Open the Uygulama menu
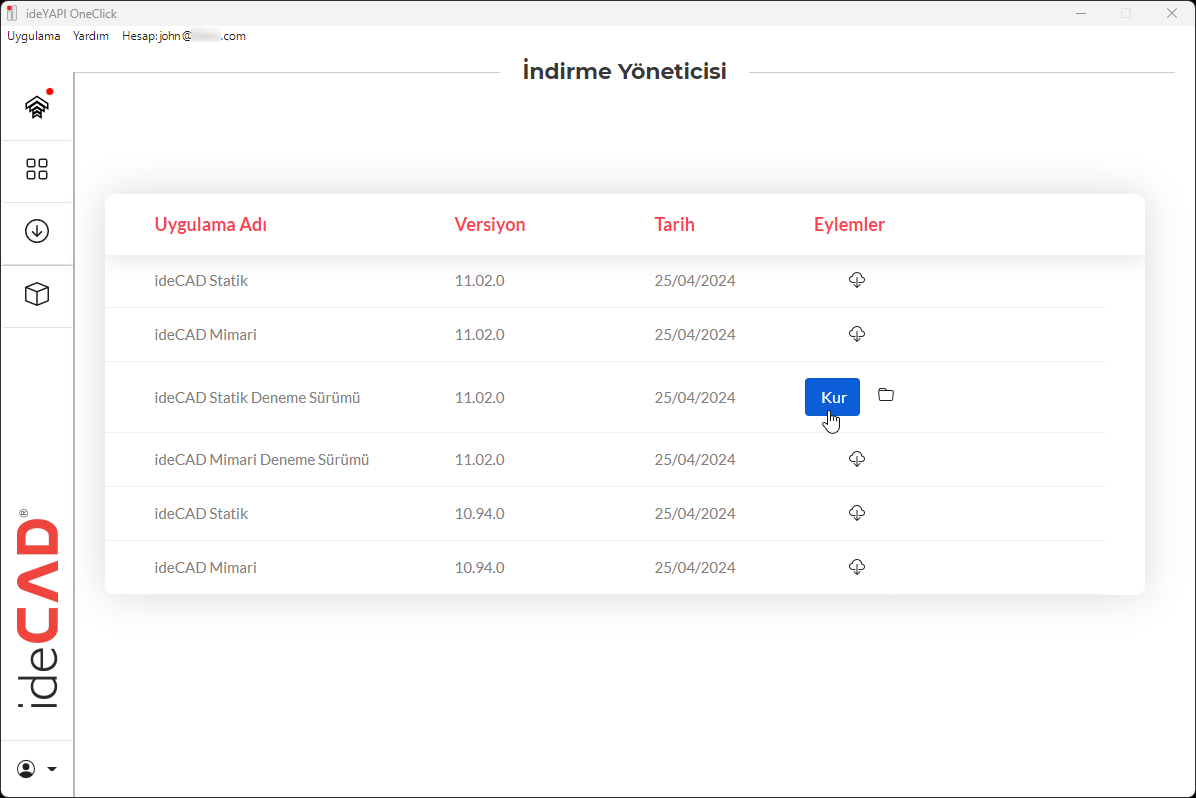 click(34, 36)
